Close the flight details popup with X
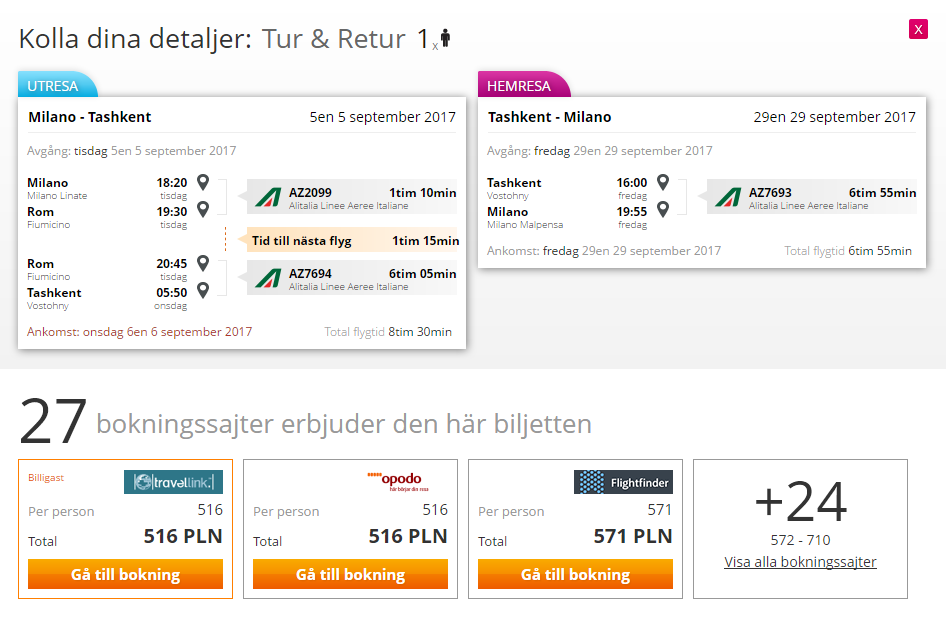Viewport: 946px width, 618px height. click(918, 29)
